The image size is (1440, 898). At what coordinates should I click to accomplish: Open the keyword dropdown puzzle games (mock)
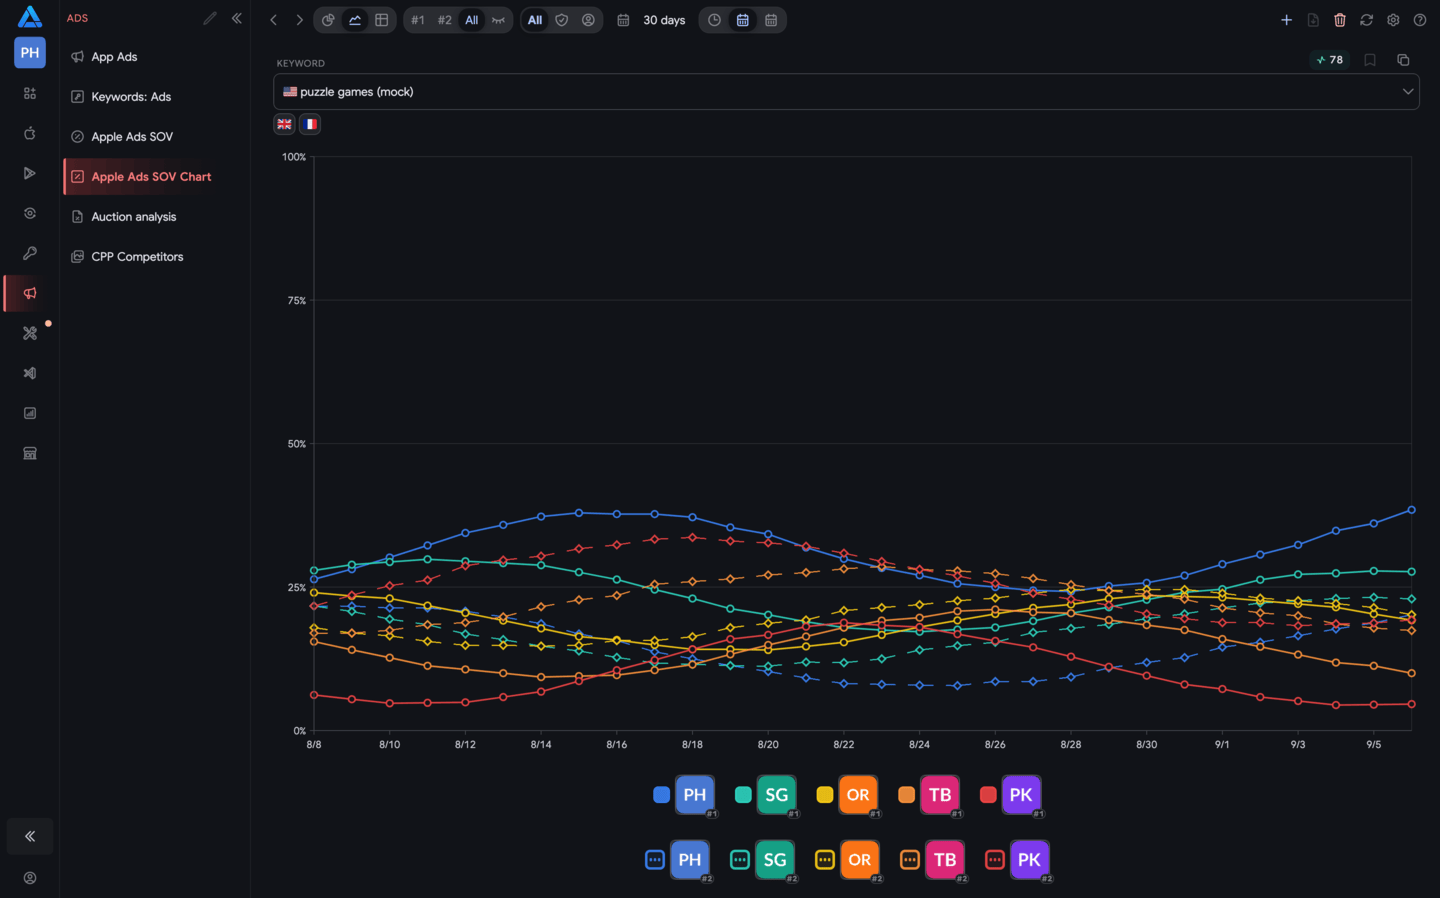pos(846,92)
